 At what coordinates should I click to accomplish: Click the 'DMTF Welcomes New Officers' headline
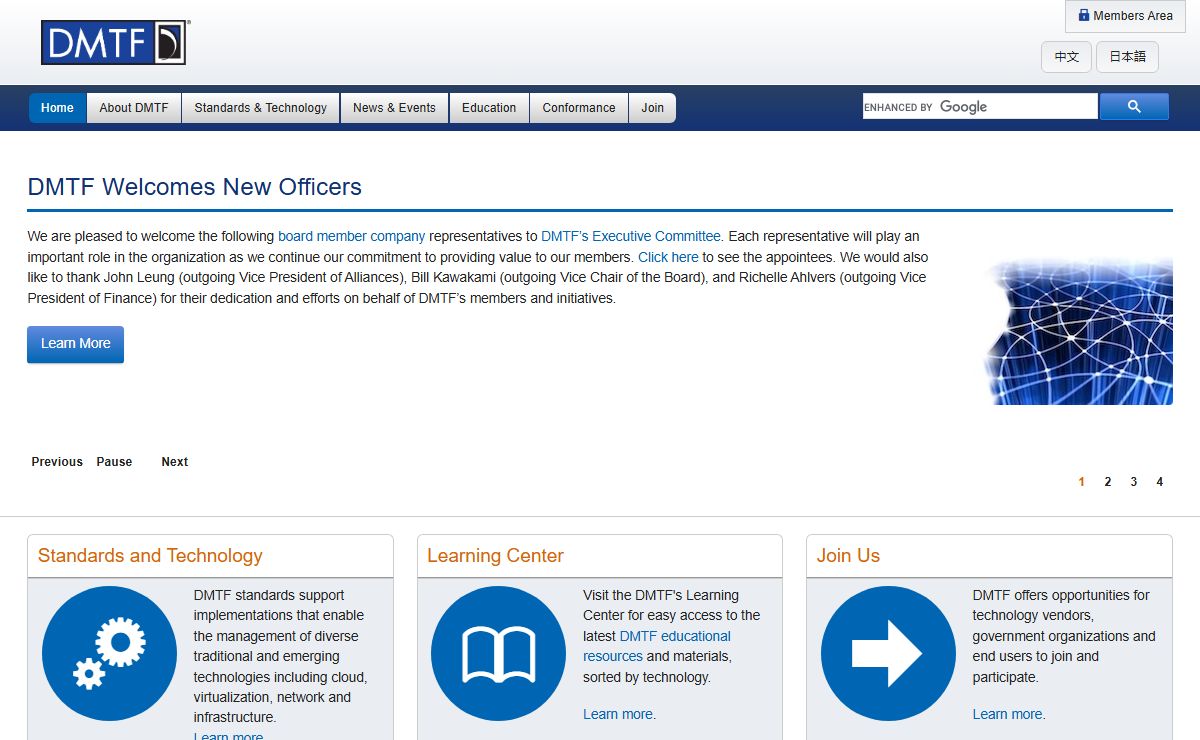pos(195,187)
